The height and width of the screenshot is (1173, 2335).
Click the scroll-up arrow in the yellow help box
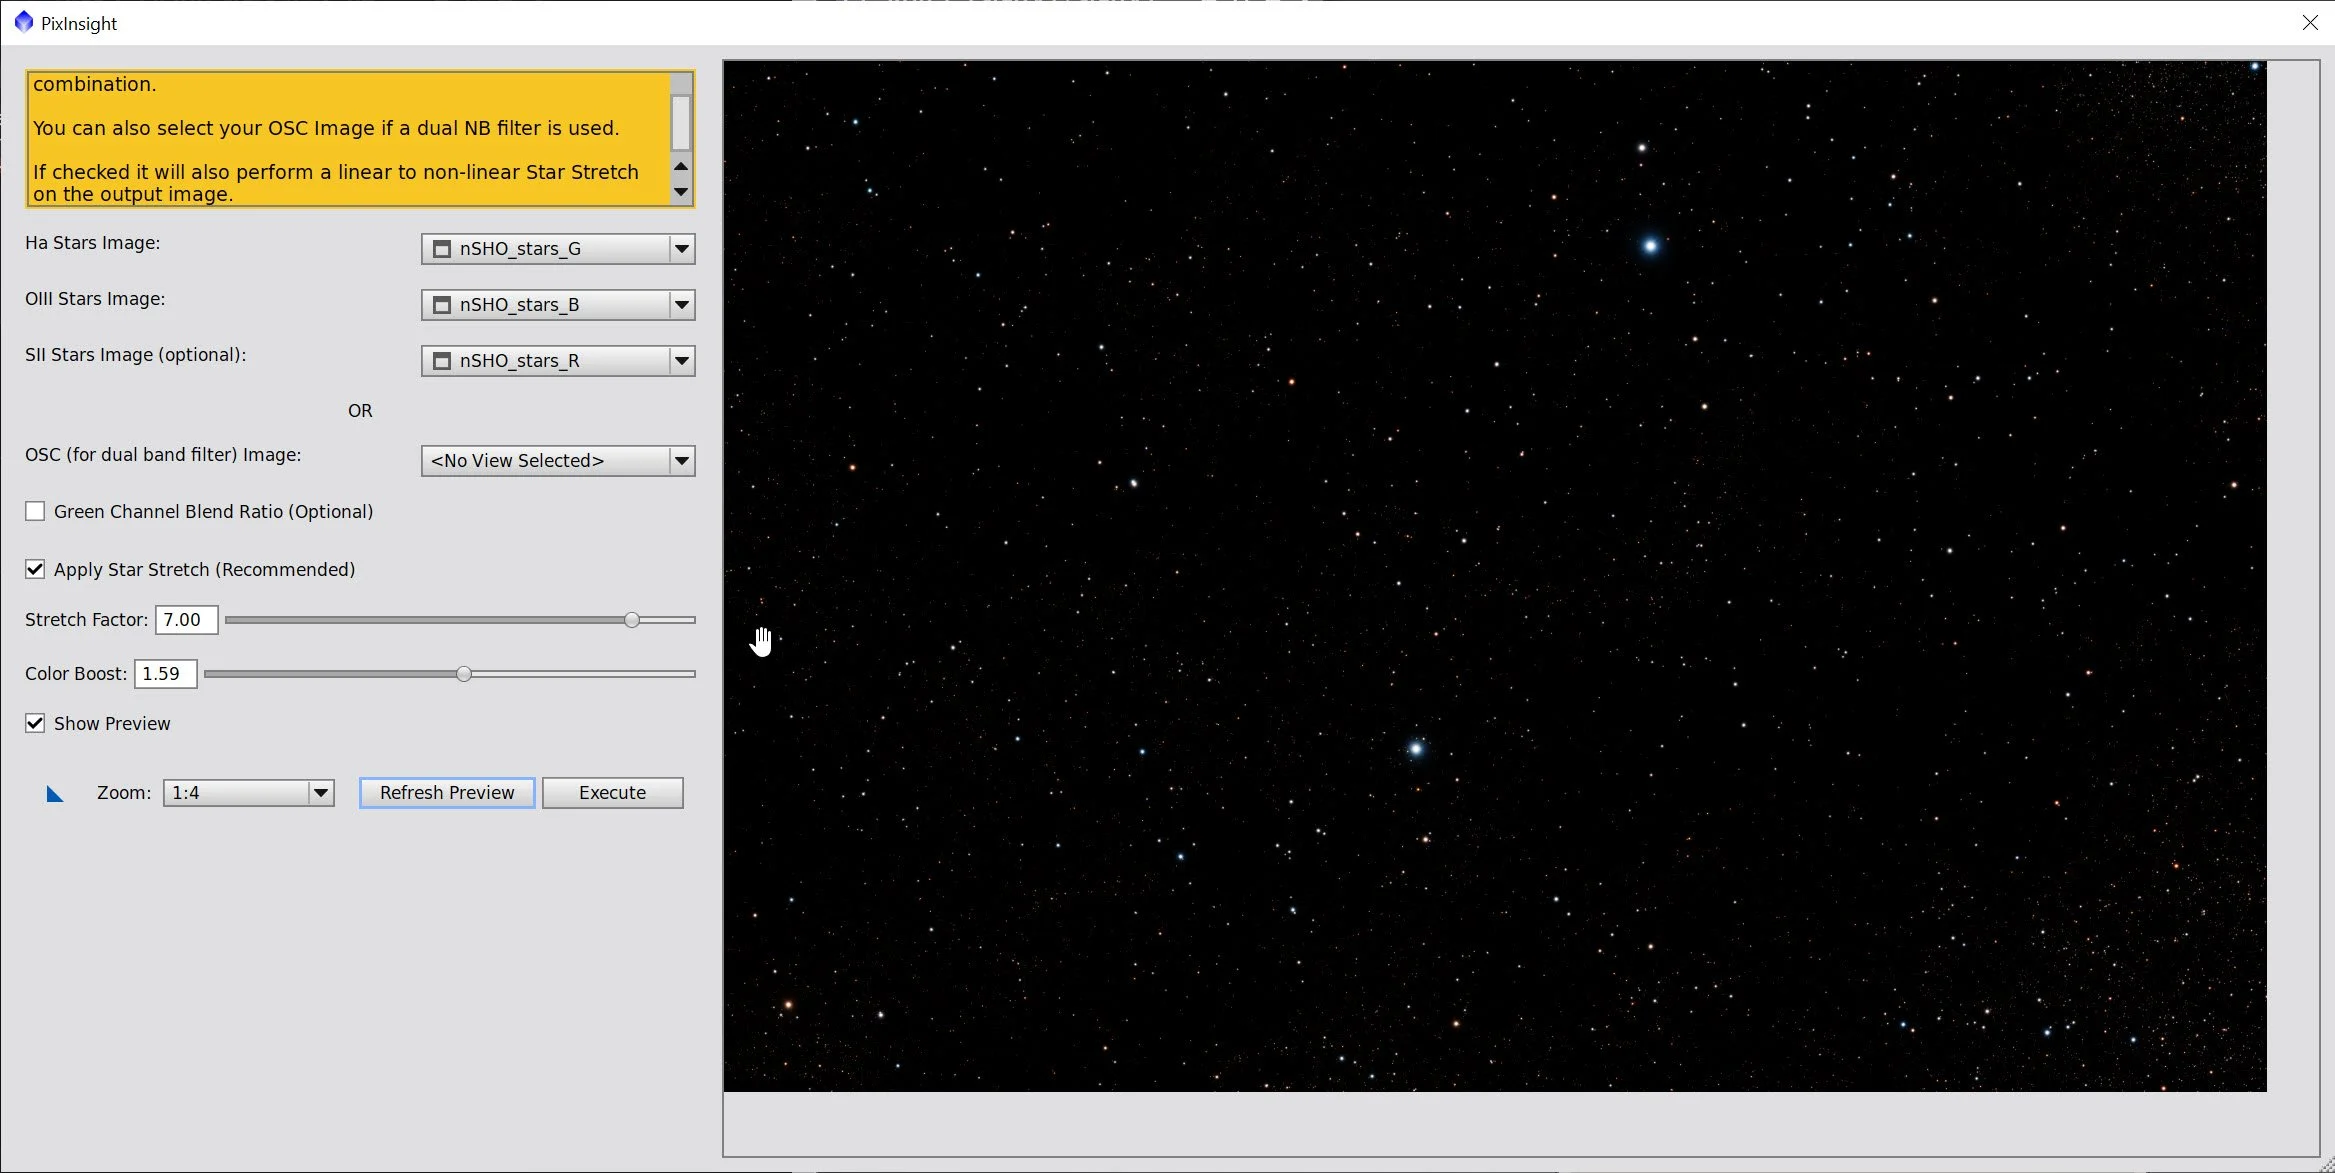681,166
